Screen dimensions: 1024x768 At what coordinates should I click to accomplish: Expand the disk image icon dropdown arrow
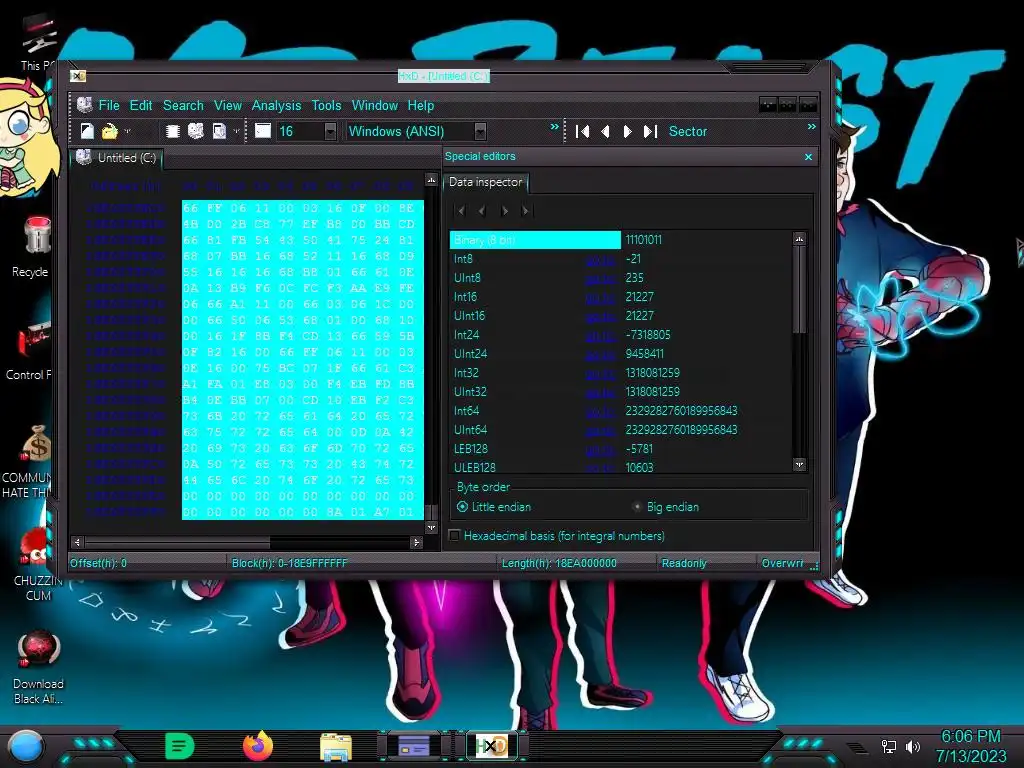(x=236, y=132)
